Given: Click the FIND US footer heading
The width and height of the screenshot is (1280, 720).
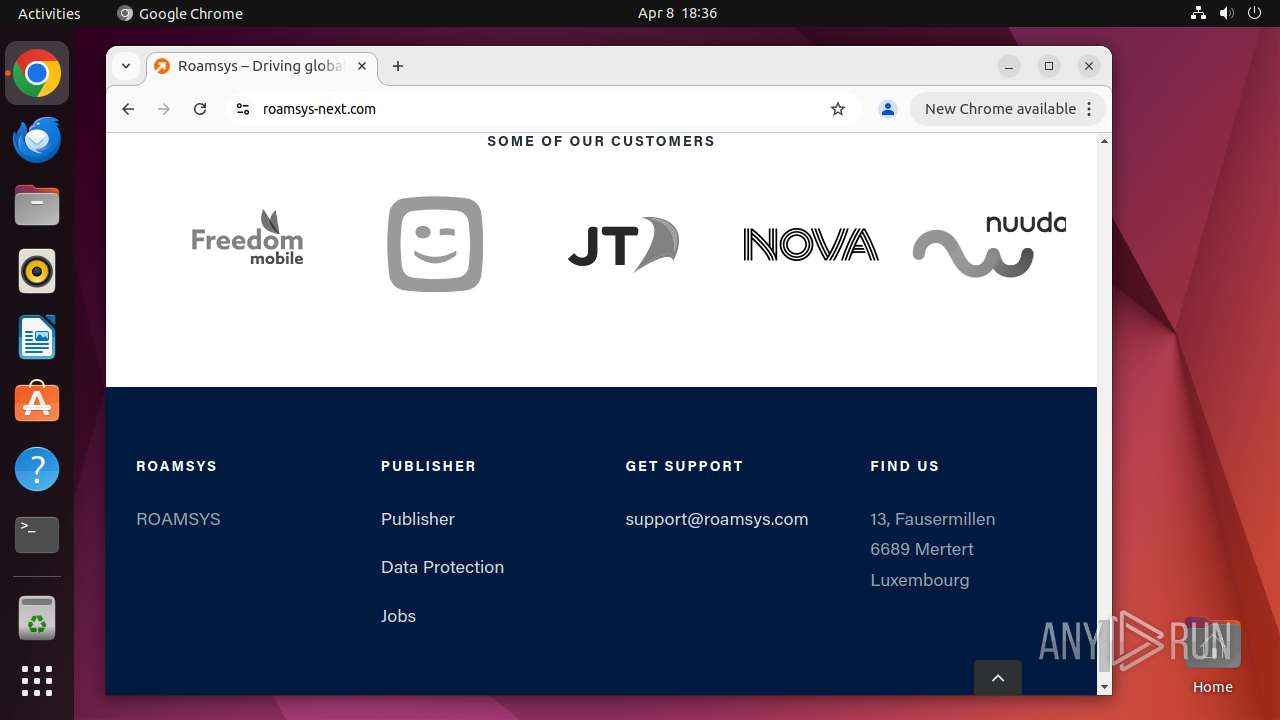Looking at the screenshot, I should tap(905, 466).
